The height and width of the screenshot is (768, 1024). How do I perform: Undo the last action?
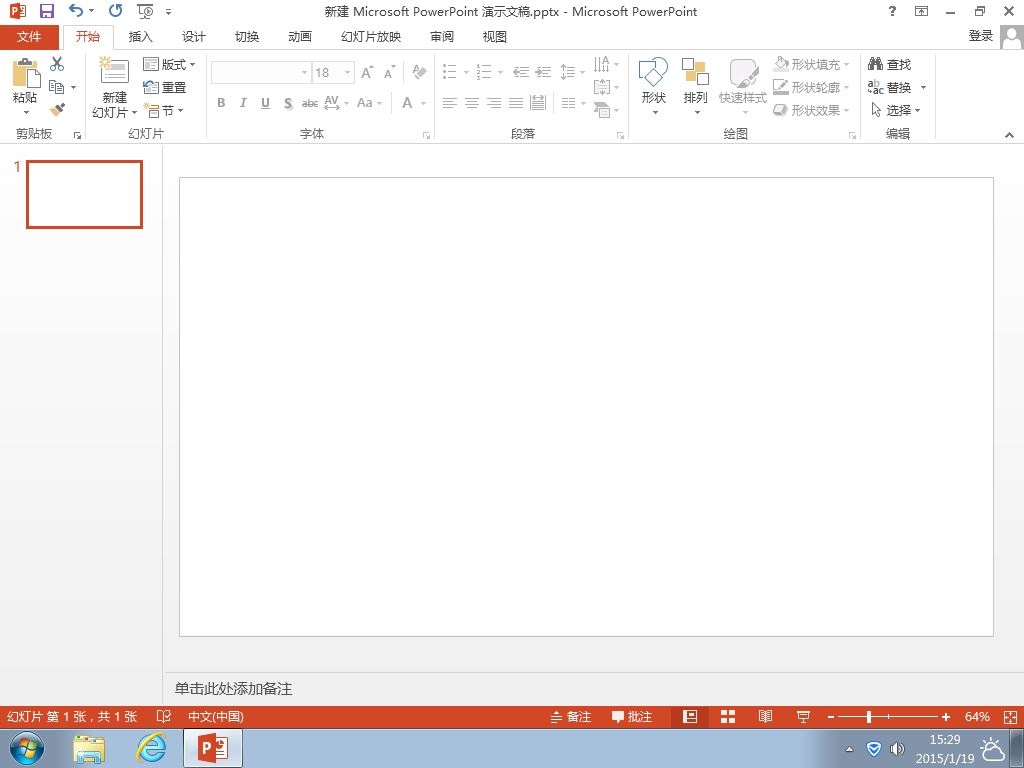coord(76,10)
